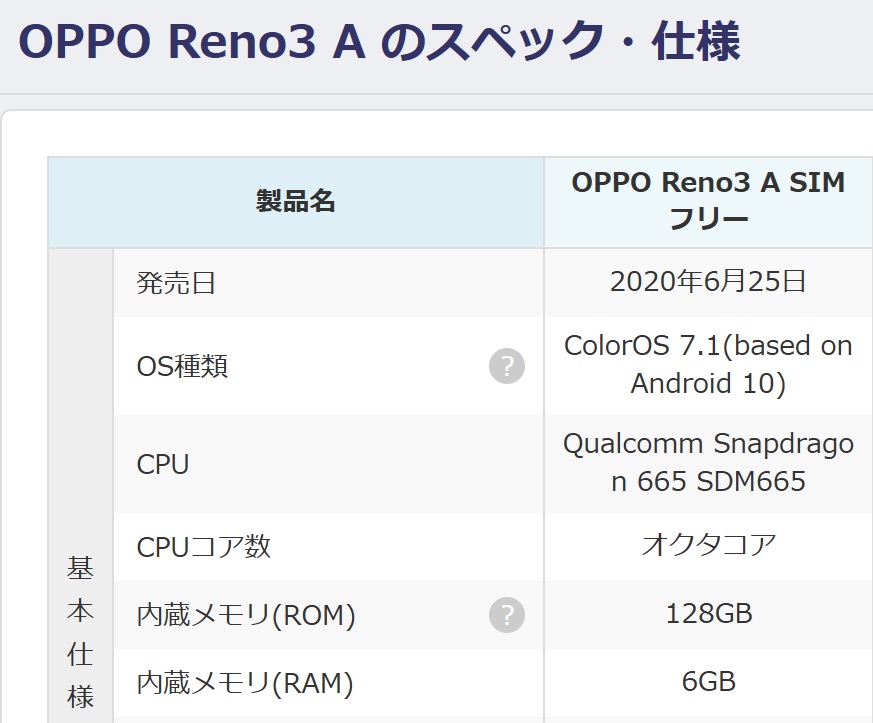Select the 製品名 header cell

(x=296, y=202)
